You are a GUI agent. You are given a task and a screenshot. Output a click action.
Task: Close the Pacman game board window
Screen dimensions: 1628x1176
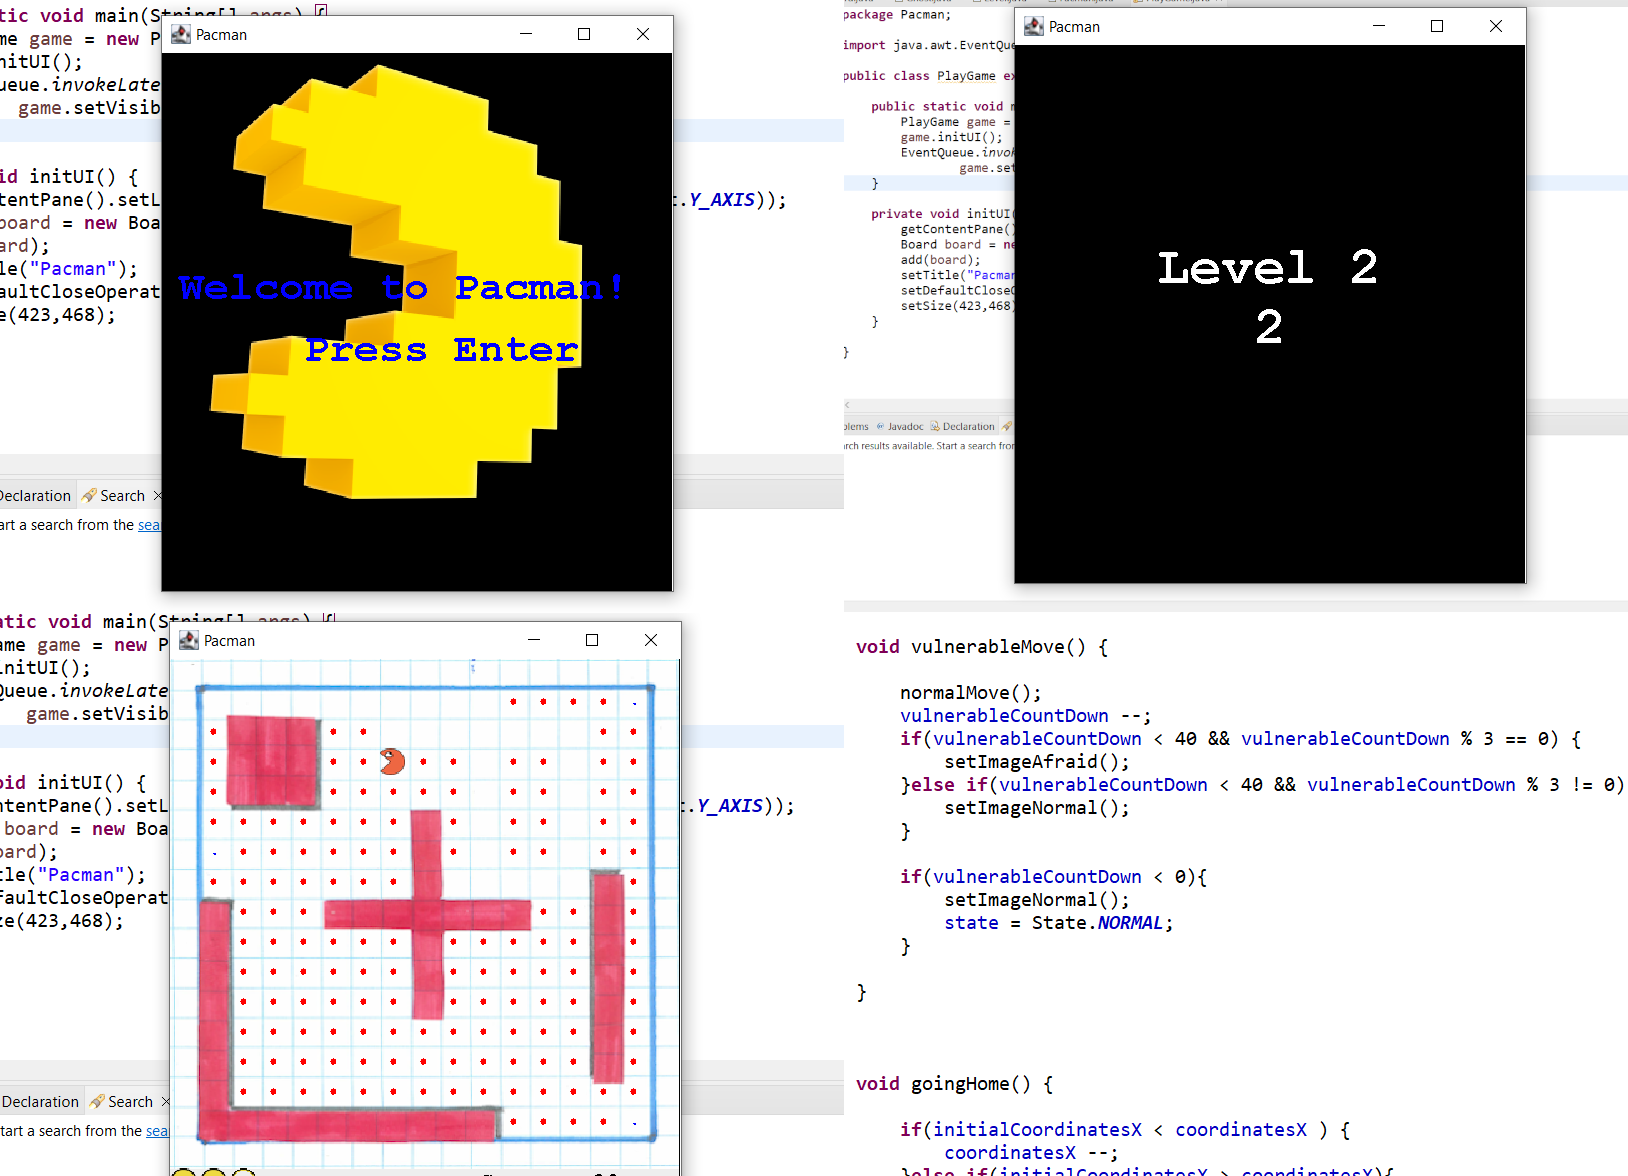651,640
